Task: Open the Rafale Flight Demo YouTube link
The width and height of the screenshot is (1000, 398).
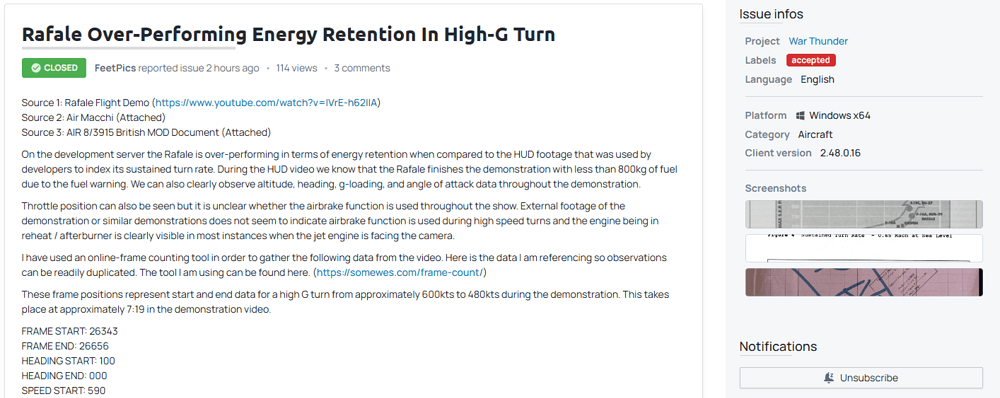Action: [268, 102]
